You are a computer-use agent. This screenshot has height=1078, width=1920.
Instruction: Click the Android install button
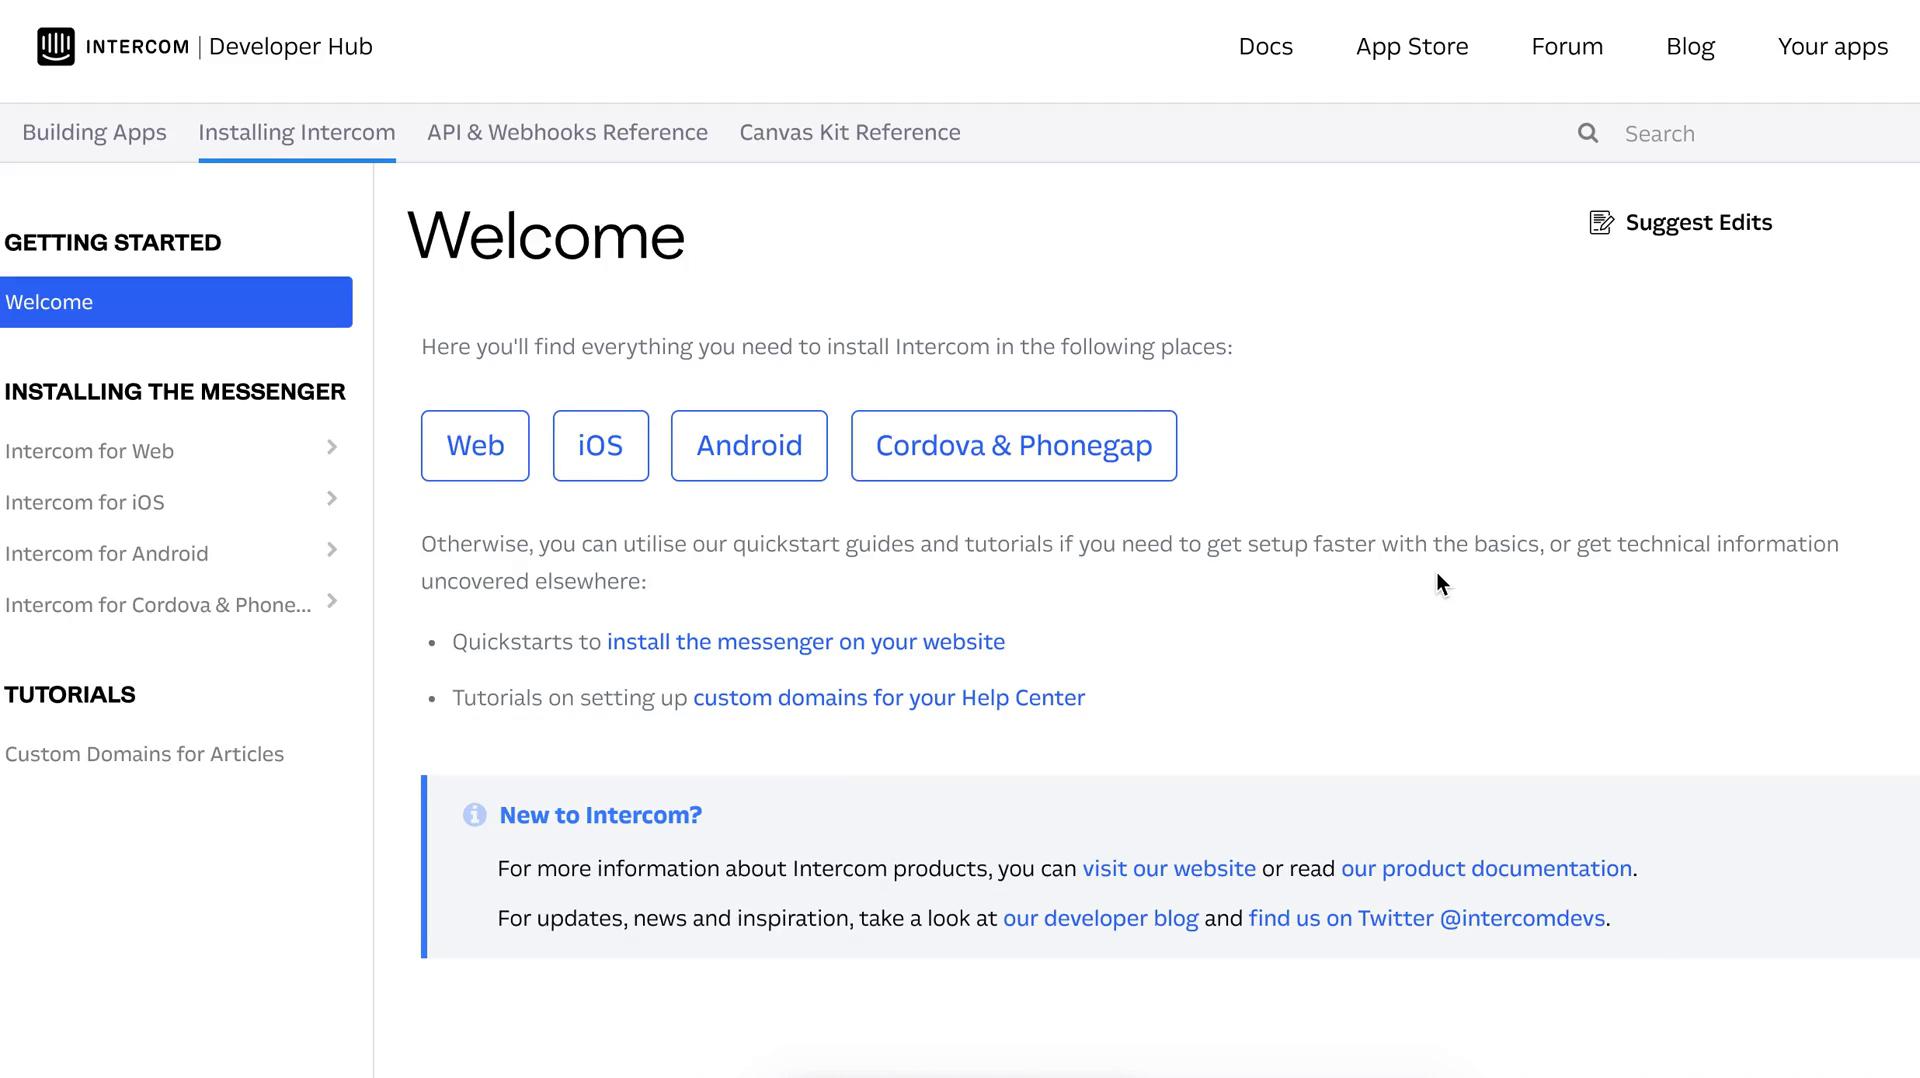tap(749, 445)
